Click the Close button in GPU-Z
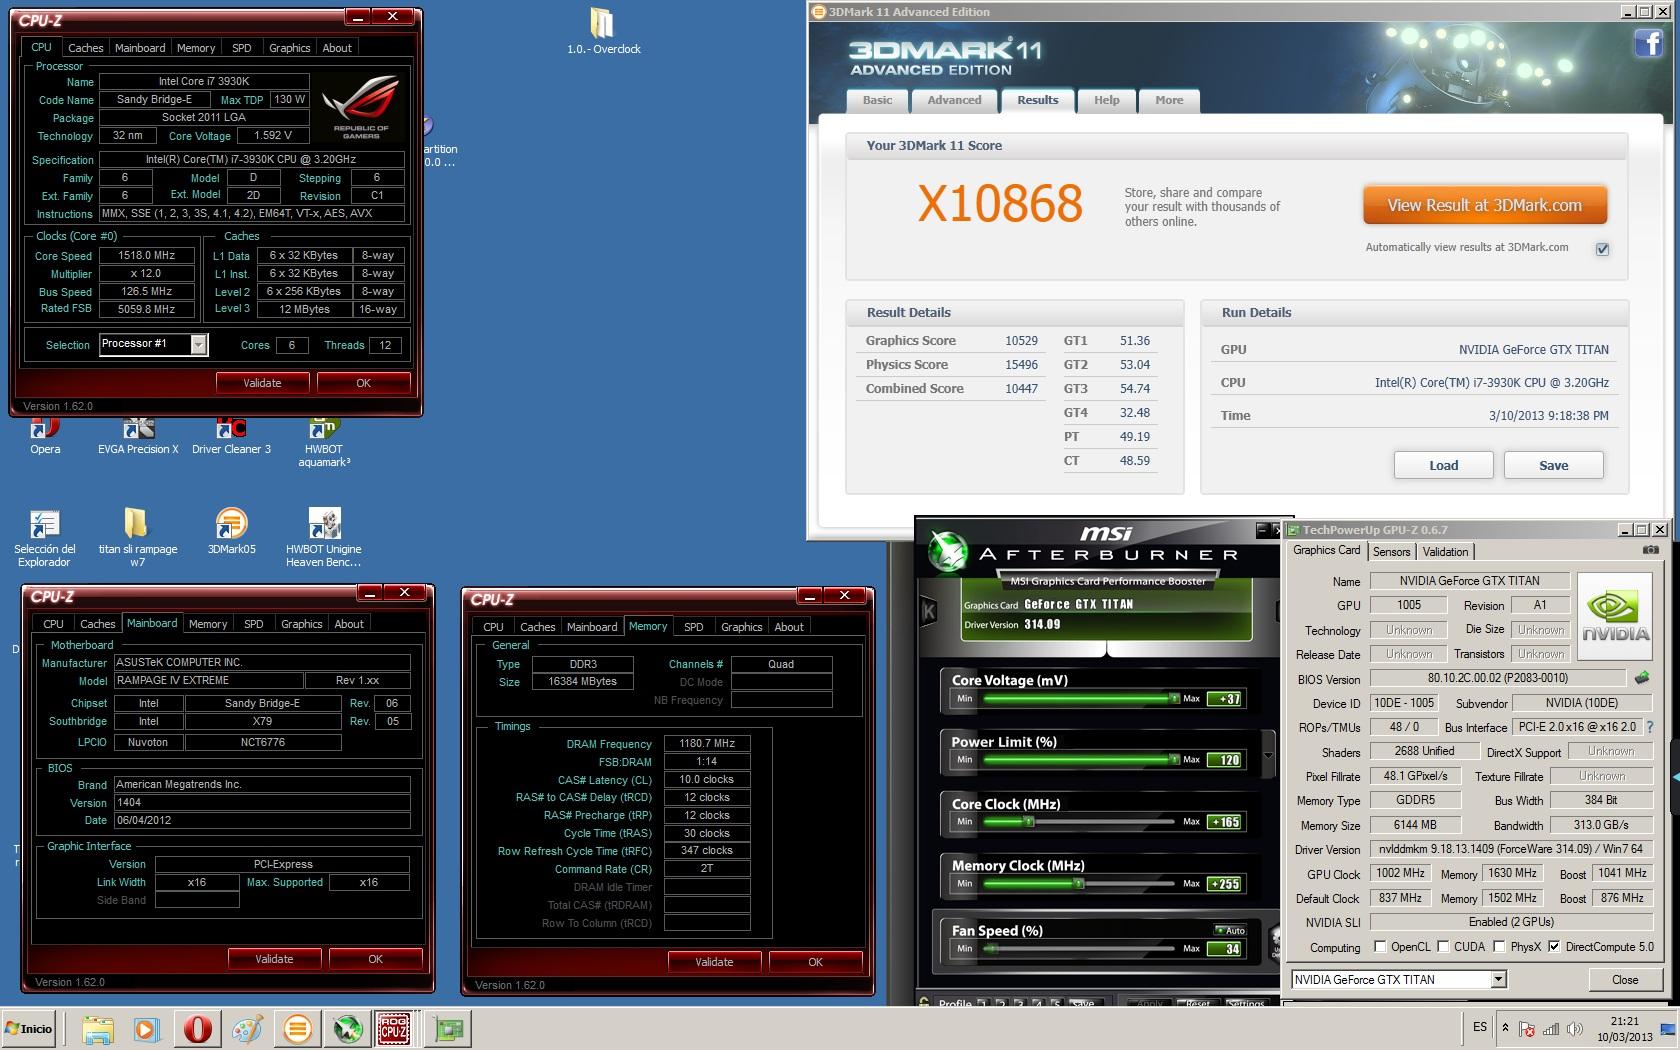 click(x=1624, y=980)
